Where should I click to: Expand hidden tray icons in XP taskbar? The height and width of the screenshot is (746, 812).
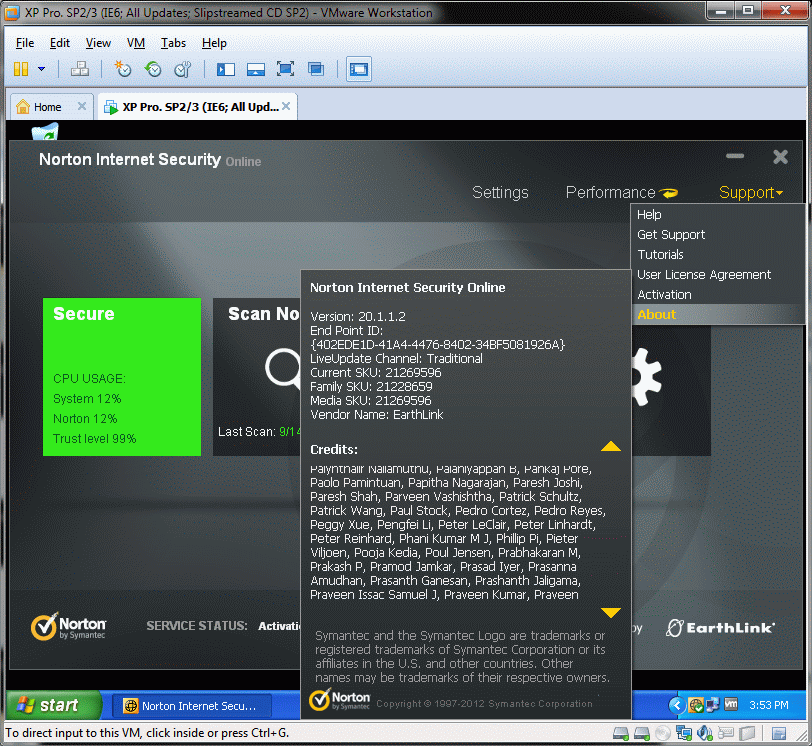point(676,705)
